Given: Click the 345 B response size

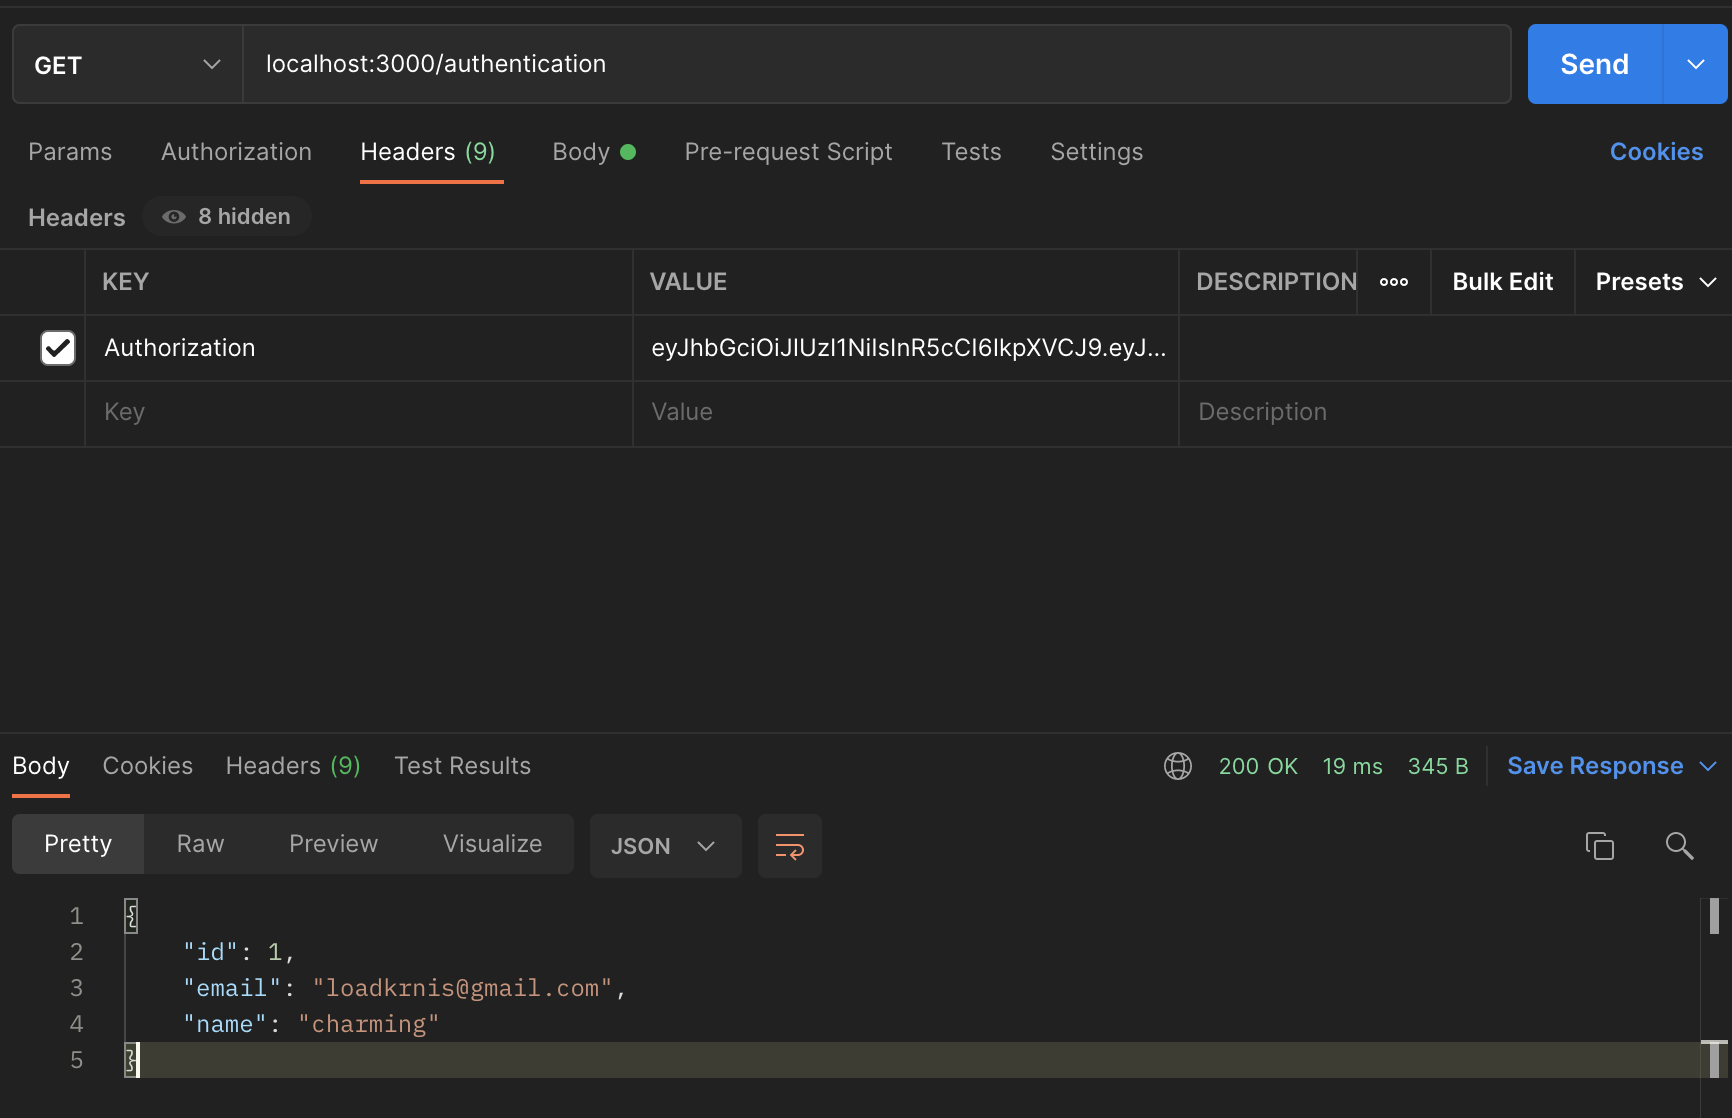Looking at the screenshot, I should (1438, 767).
